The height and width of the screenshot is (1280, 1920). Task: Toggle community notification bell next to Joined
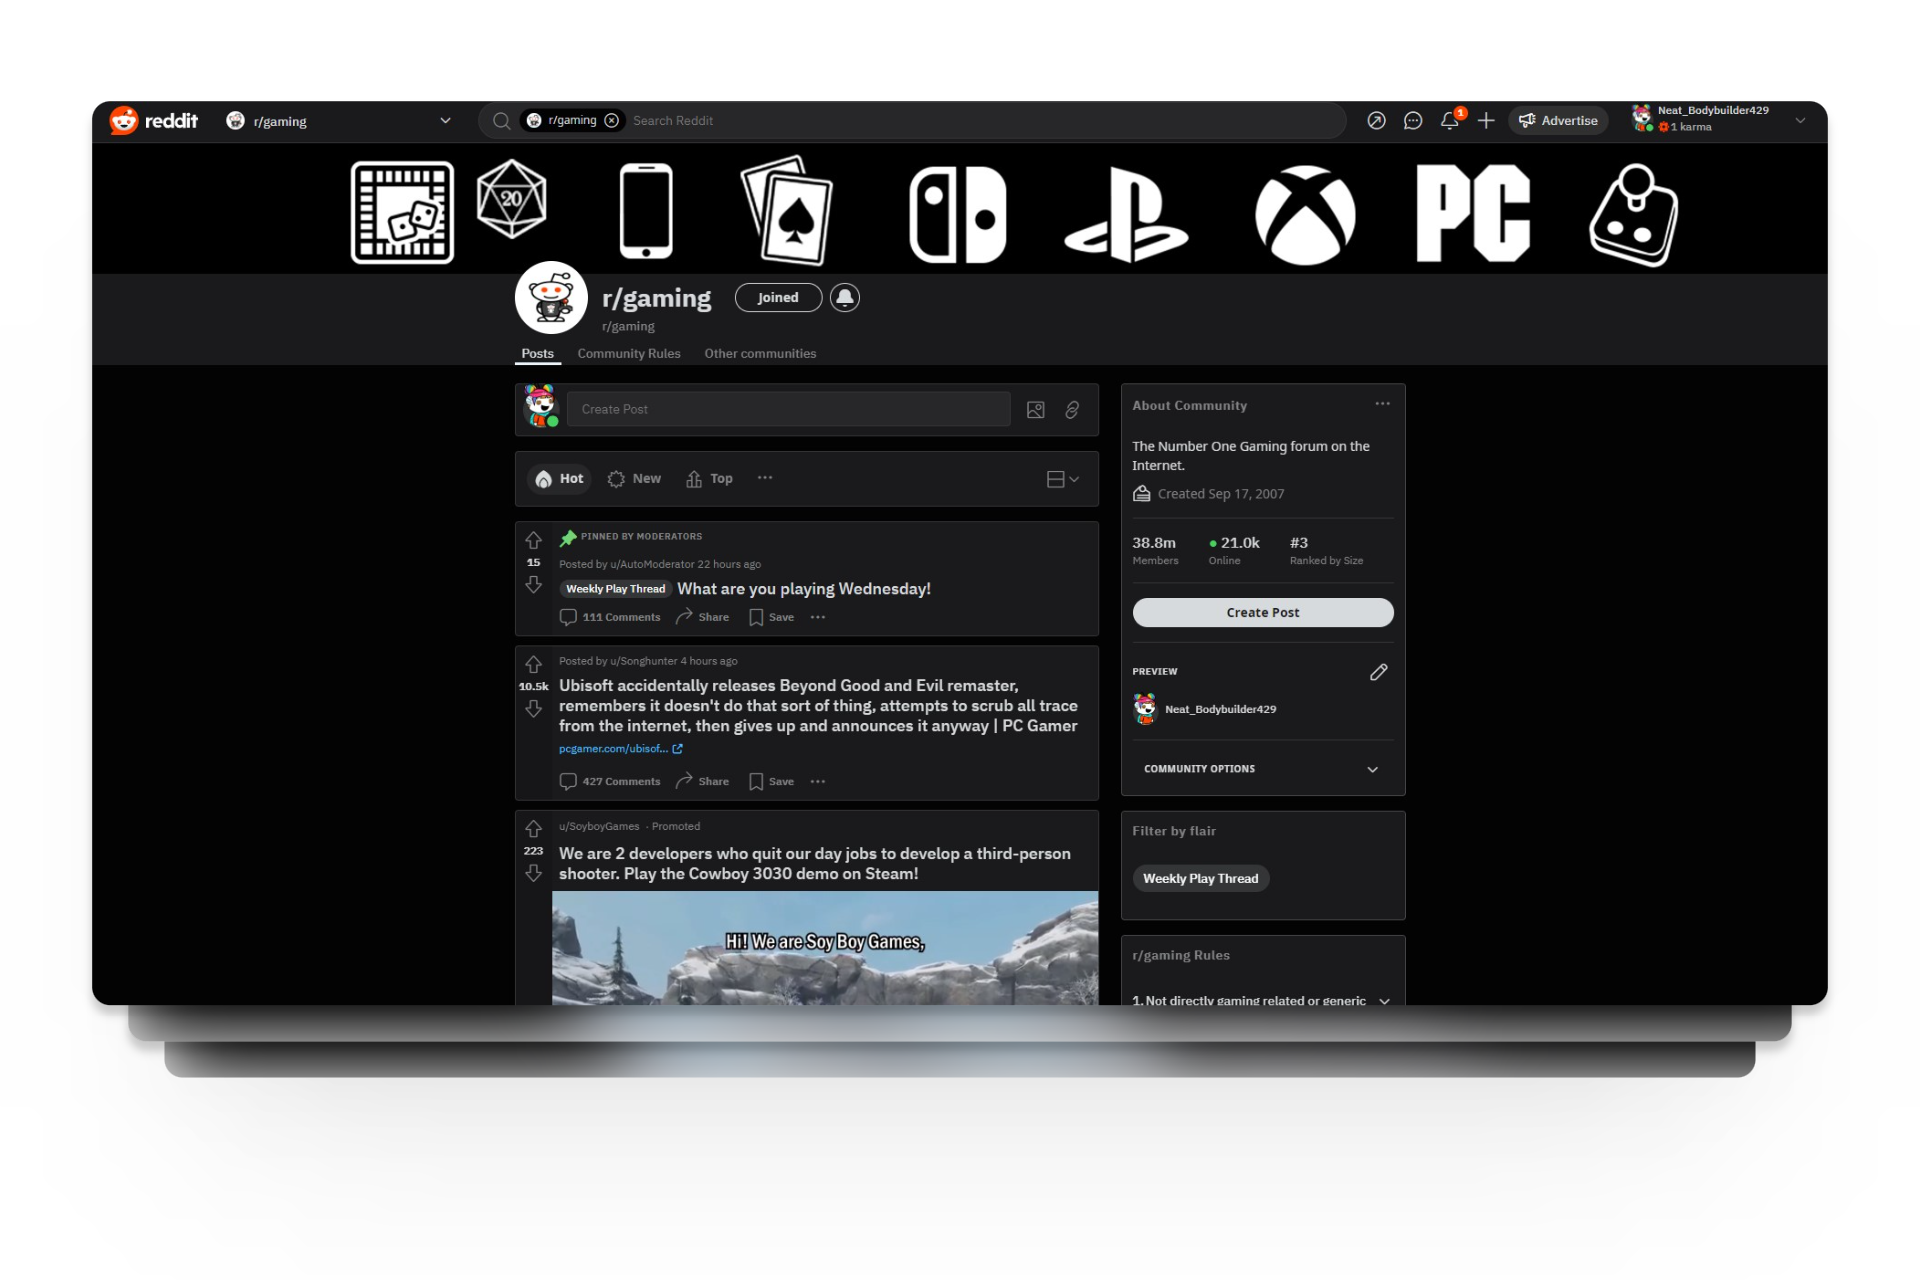click(x=845, y=298)
